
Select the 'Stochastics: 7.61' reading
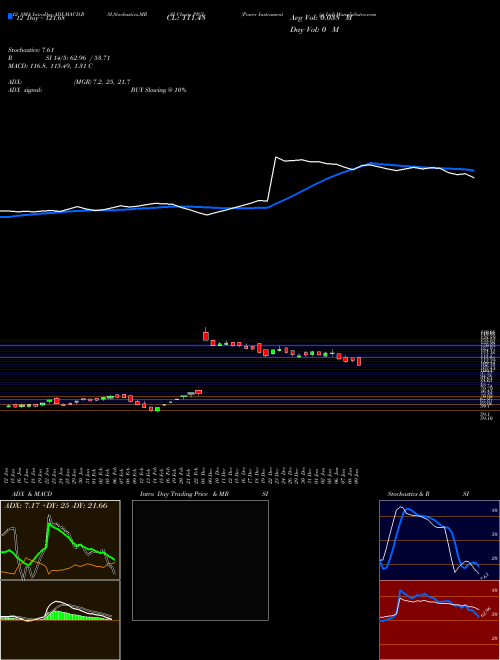[x=32, y=50]
